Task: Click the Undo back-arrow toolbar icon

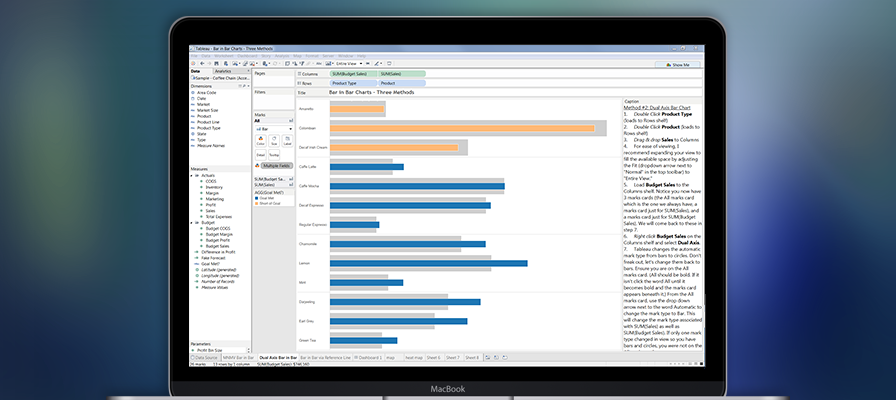Action: [x=203, y=63]
